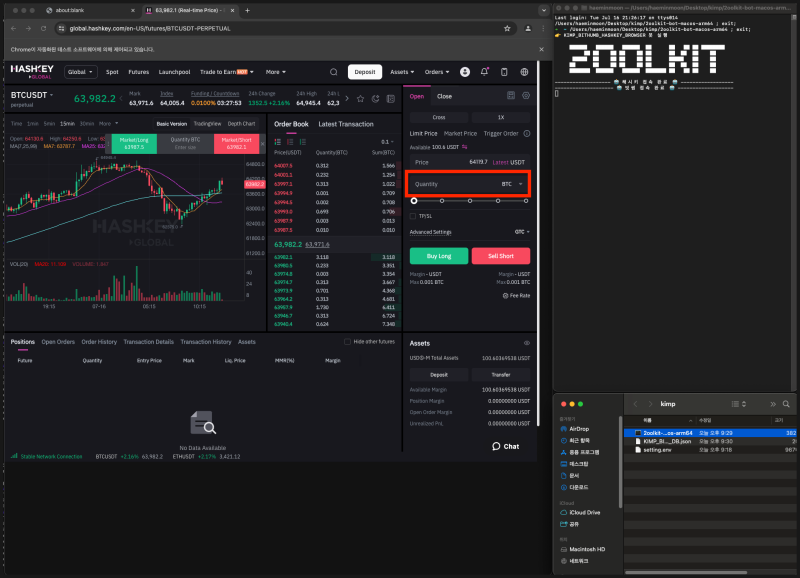The image size is (800, 578).
Task: Open the Open Orders tab
Action: [x=58, y=342]
